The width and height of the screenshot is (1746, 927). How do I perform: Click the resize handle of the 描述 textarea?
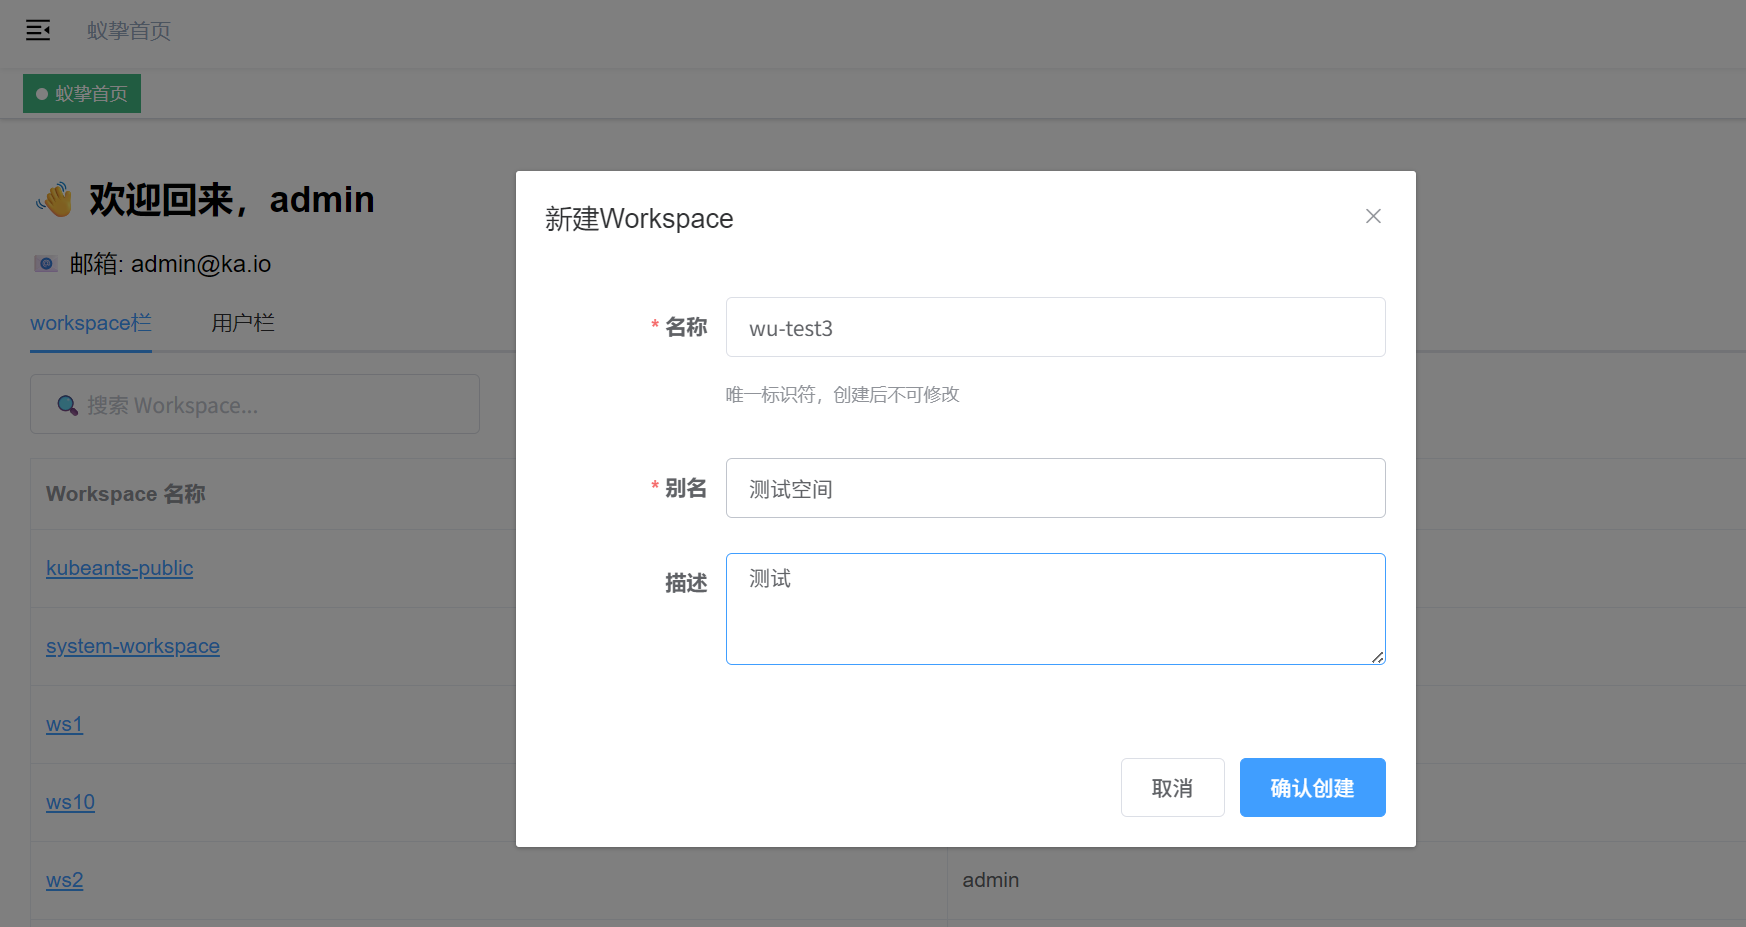tap(1377, 657)
